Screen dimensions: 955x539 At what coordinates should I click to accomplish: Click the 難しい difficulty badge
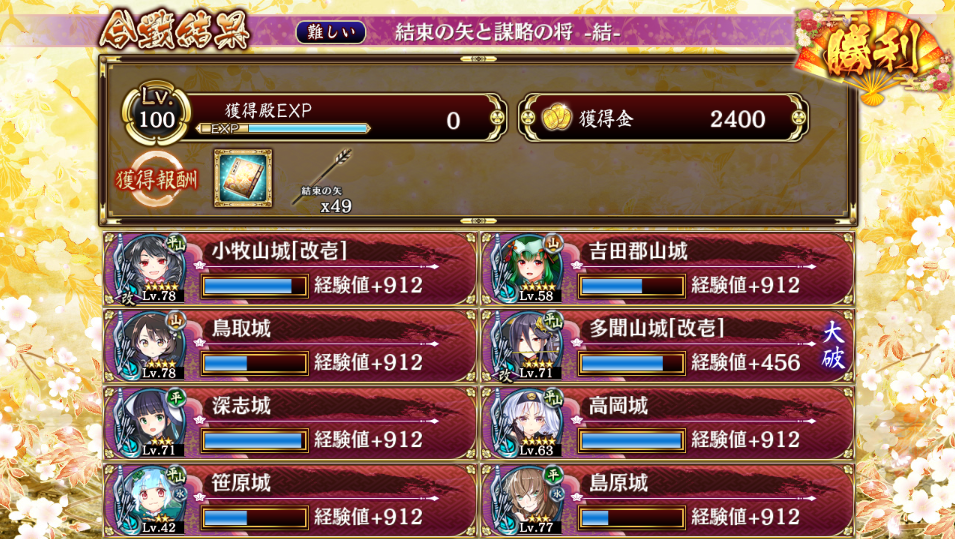tap(331, 32)
